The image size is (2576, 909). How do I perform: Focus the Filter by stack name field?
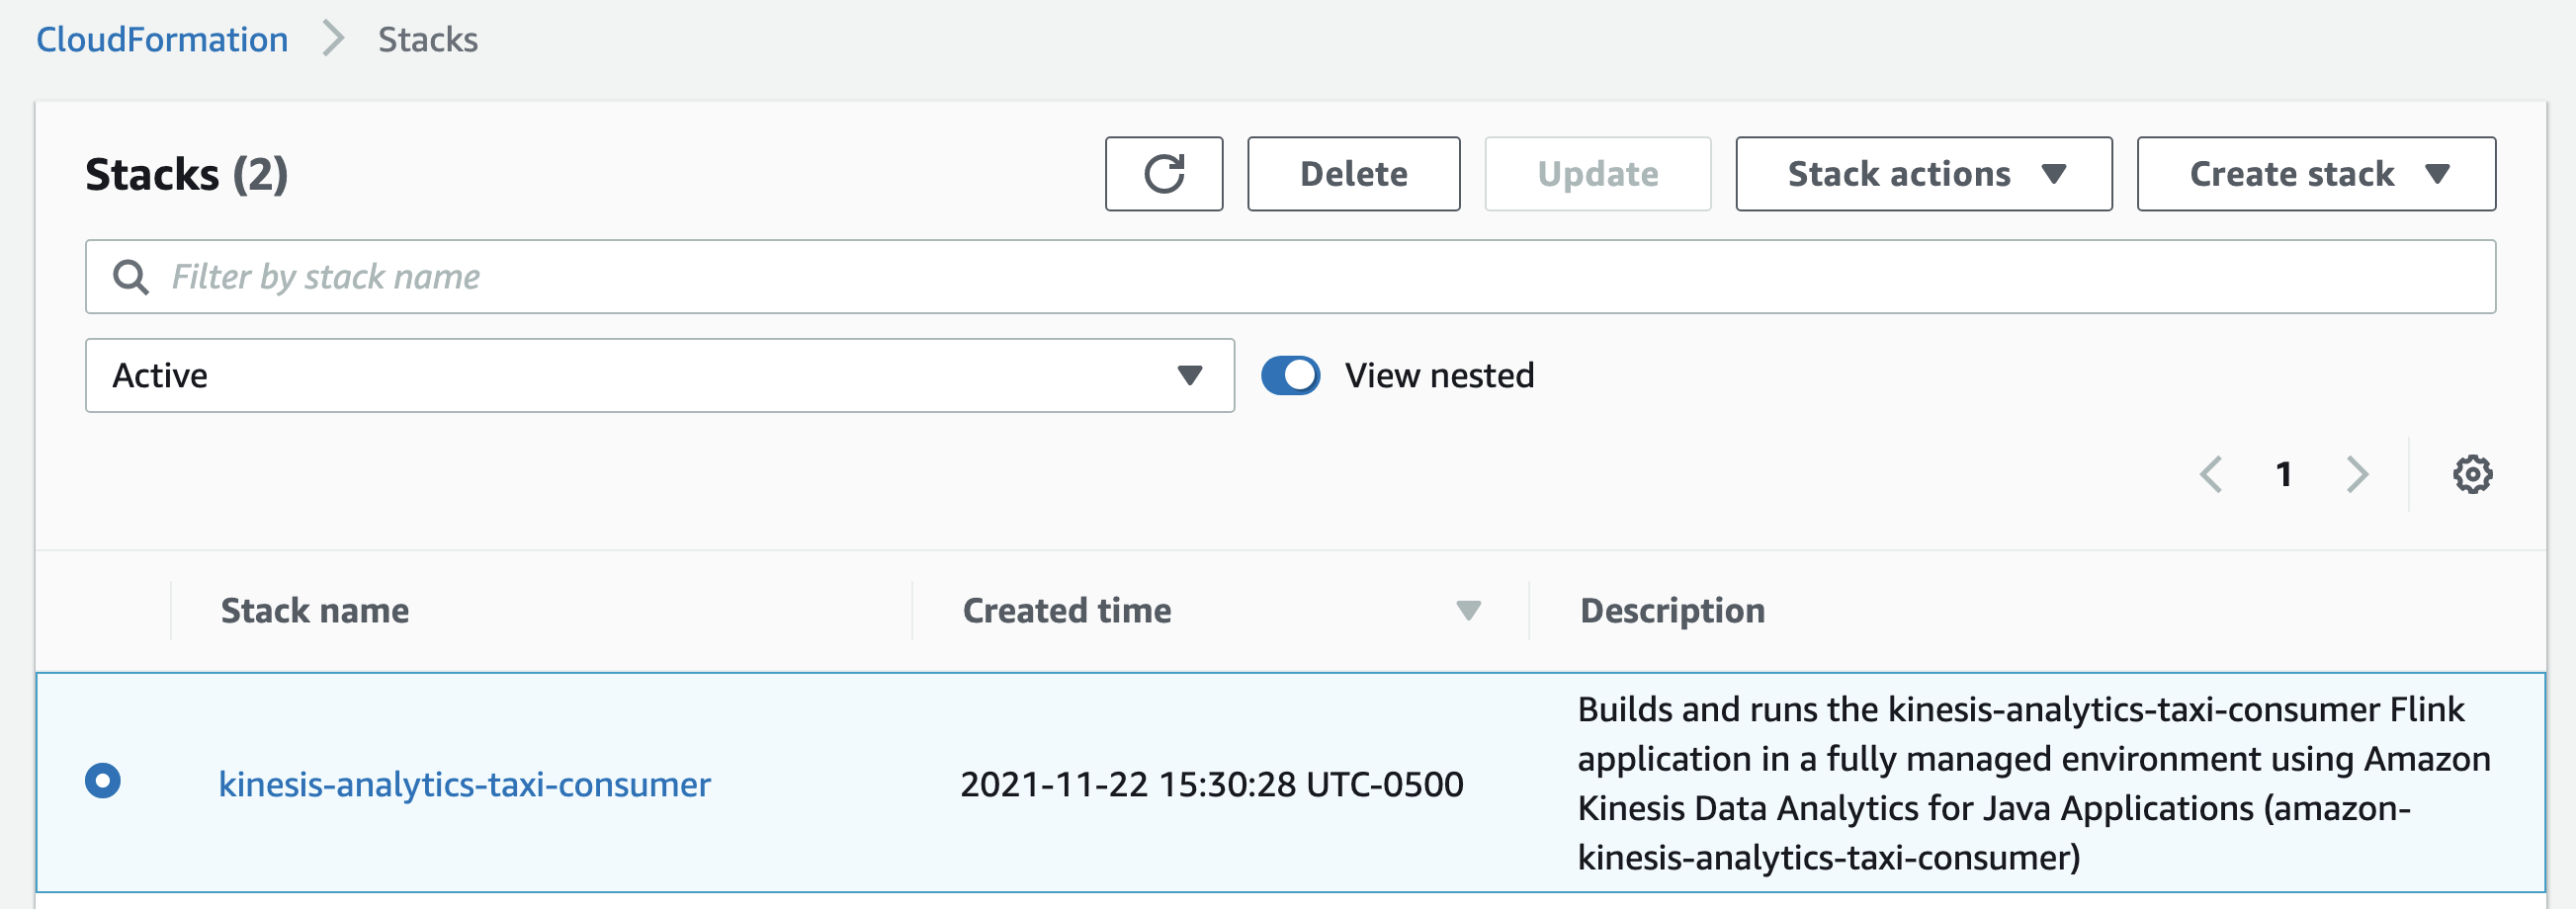pos(1290,277)
